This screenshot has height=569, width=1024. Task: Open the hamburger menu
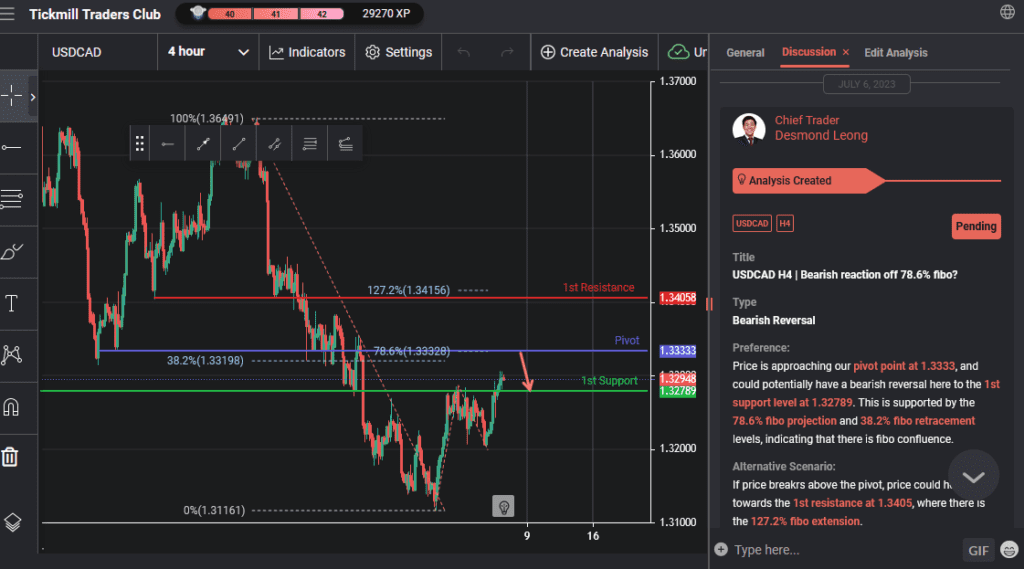coord(9,14)
